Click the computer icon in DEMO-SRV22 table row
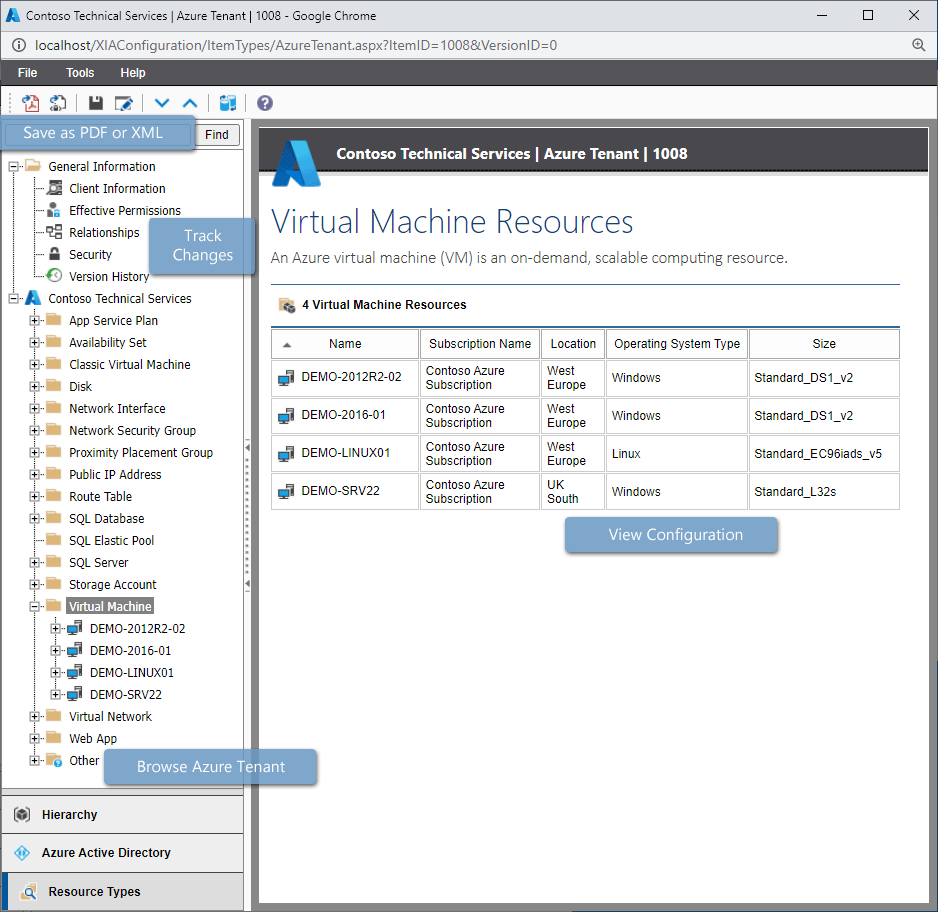The image size is (938, 912). (x=287, y=492)
